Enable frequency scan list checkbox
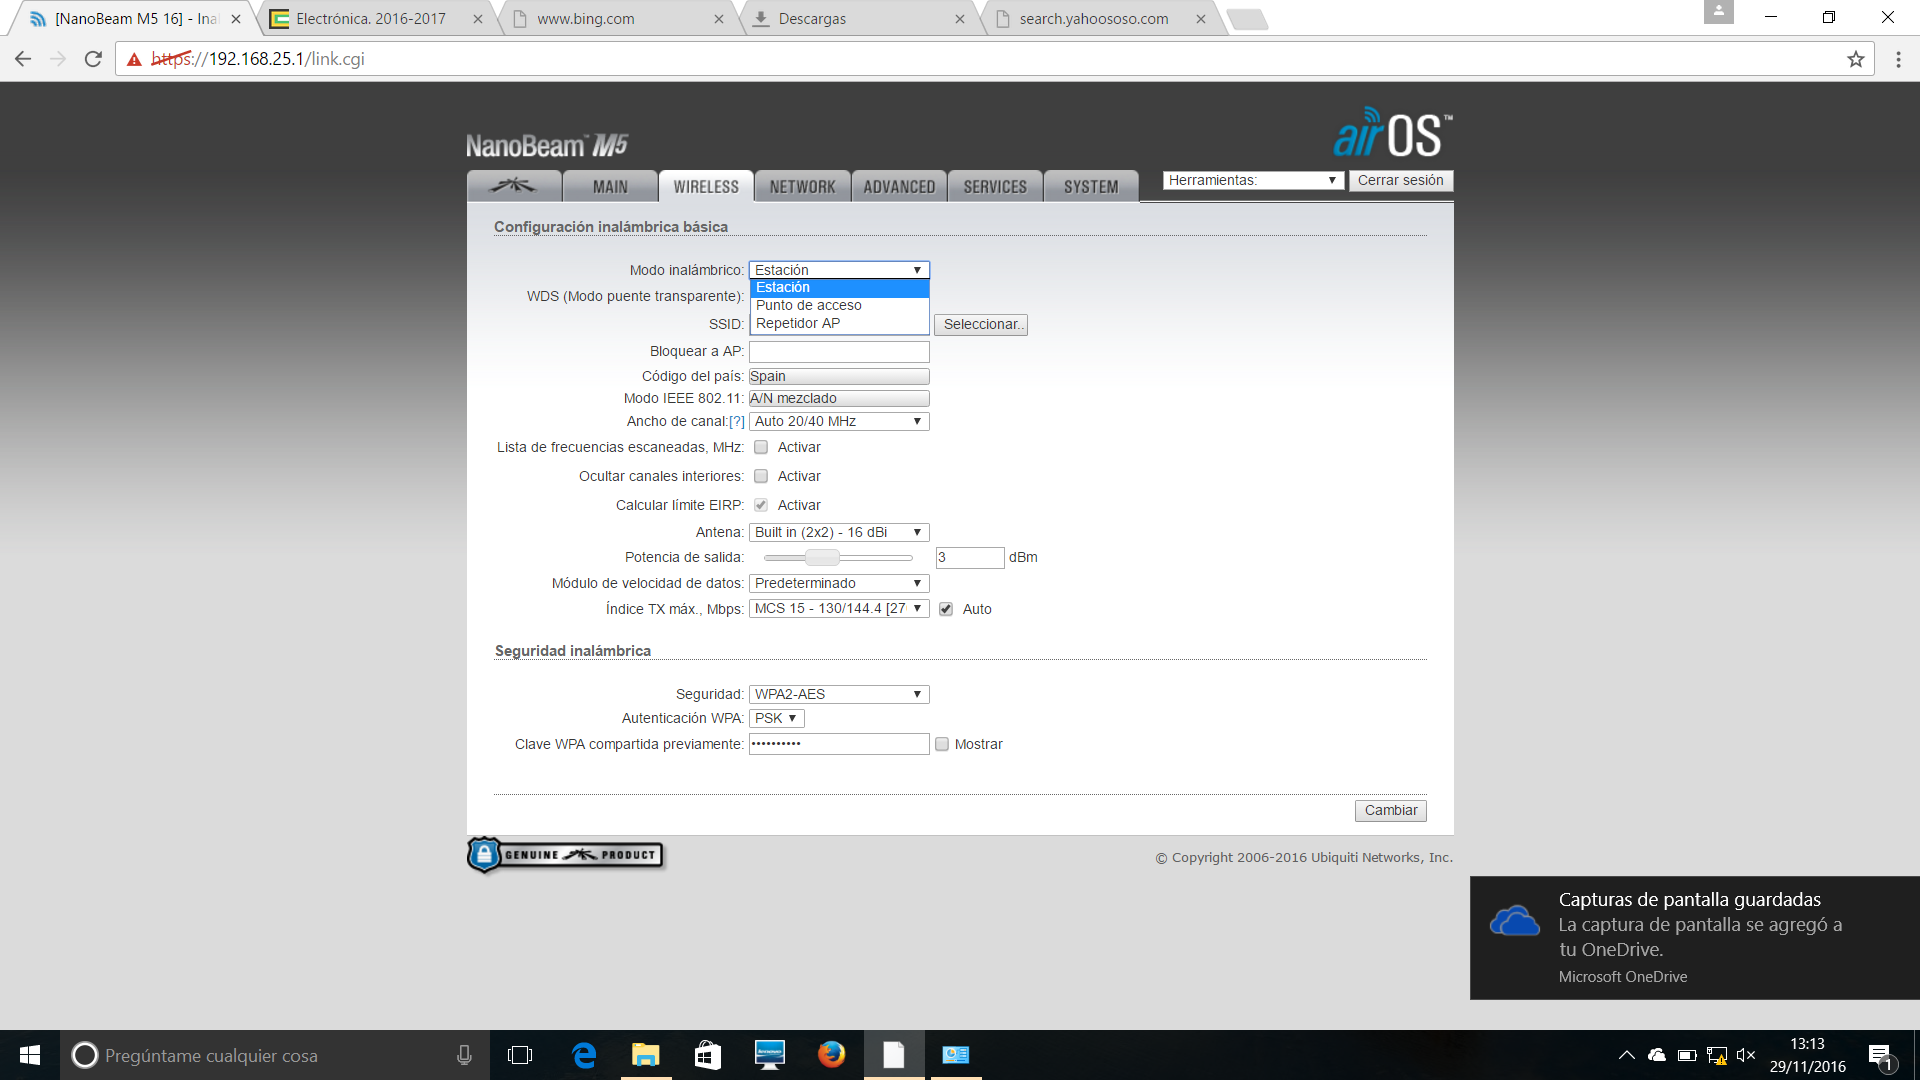Image resolution: width=1920 pixels, height=1080 pixels. point(761,447)
